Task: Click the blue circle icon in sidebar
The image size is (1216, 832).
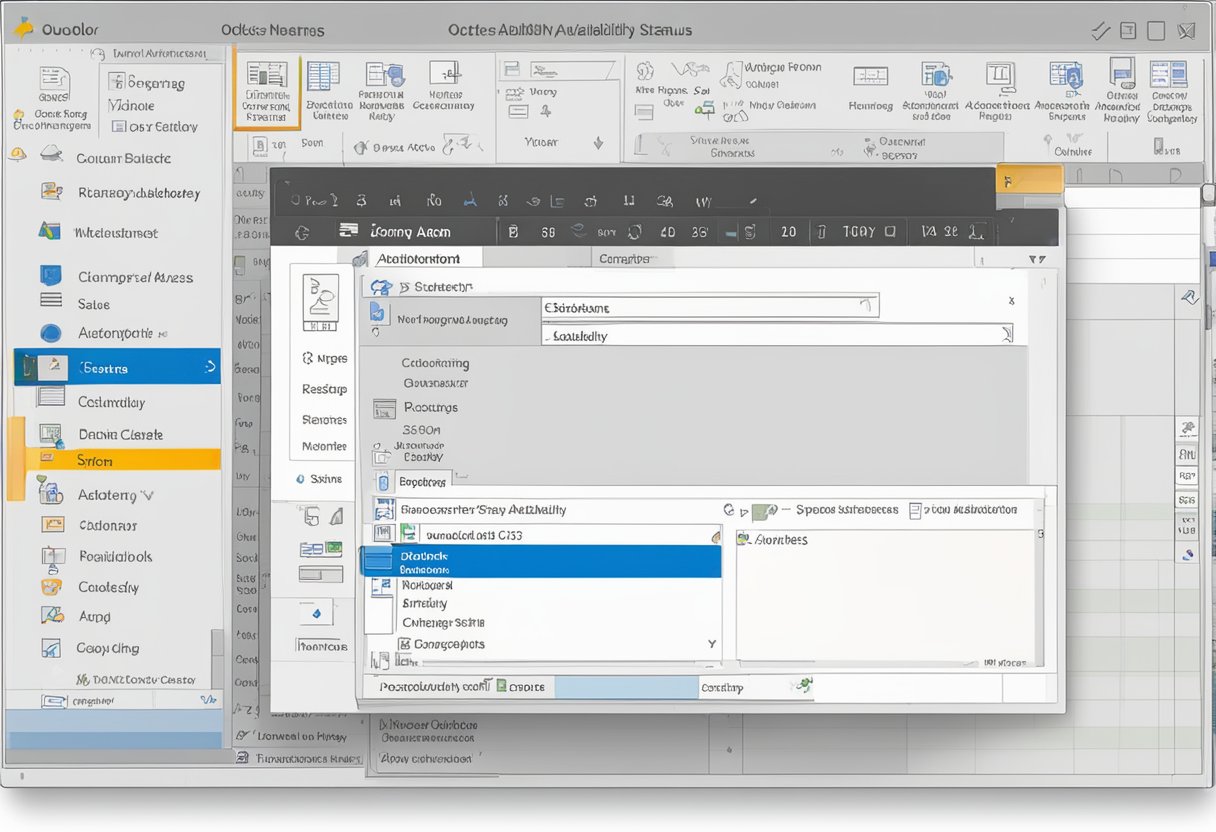Action: [50, 334]
